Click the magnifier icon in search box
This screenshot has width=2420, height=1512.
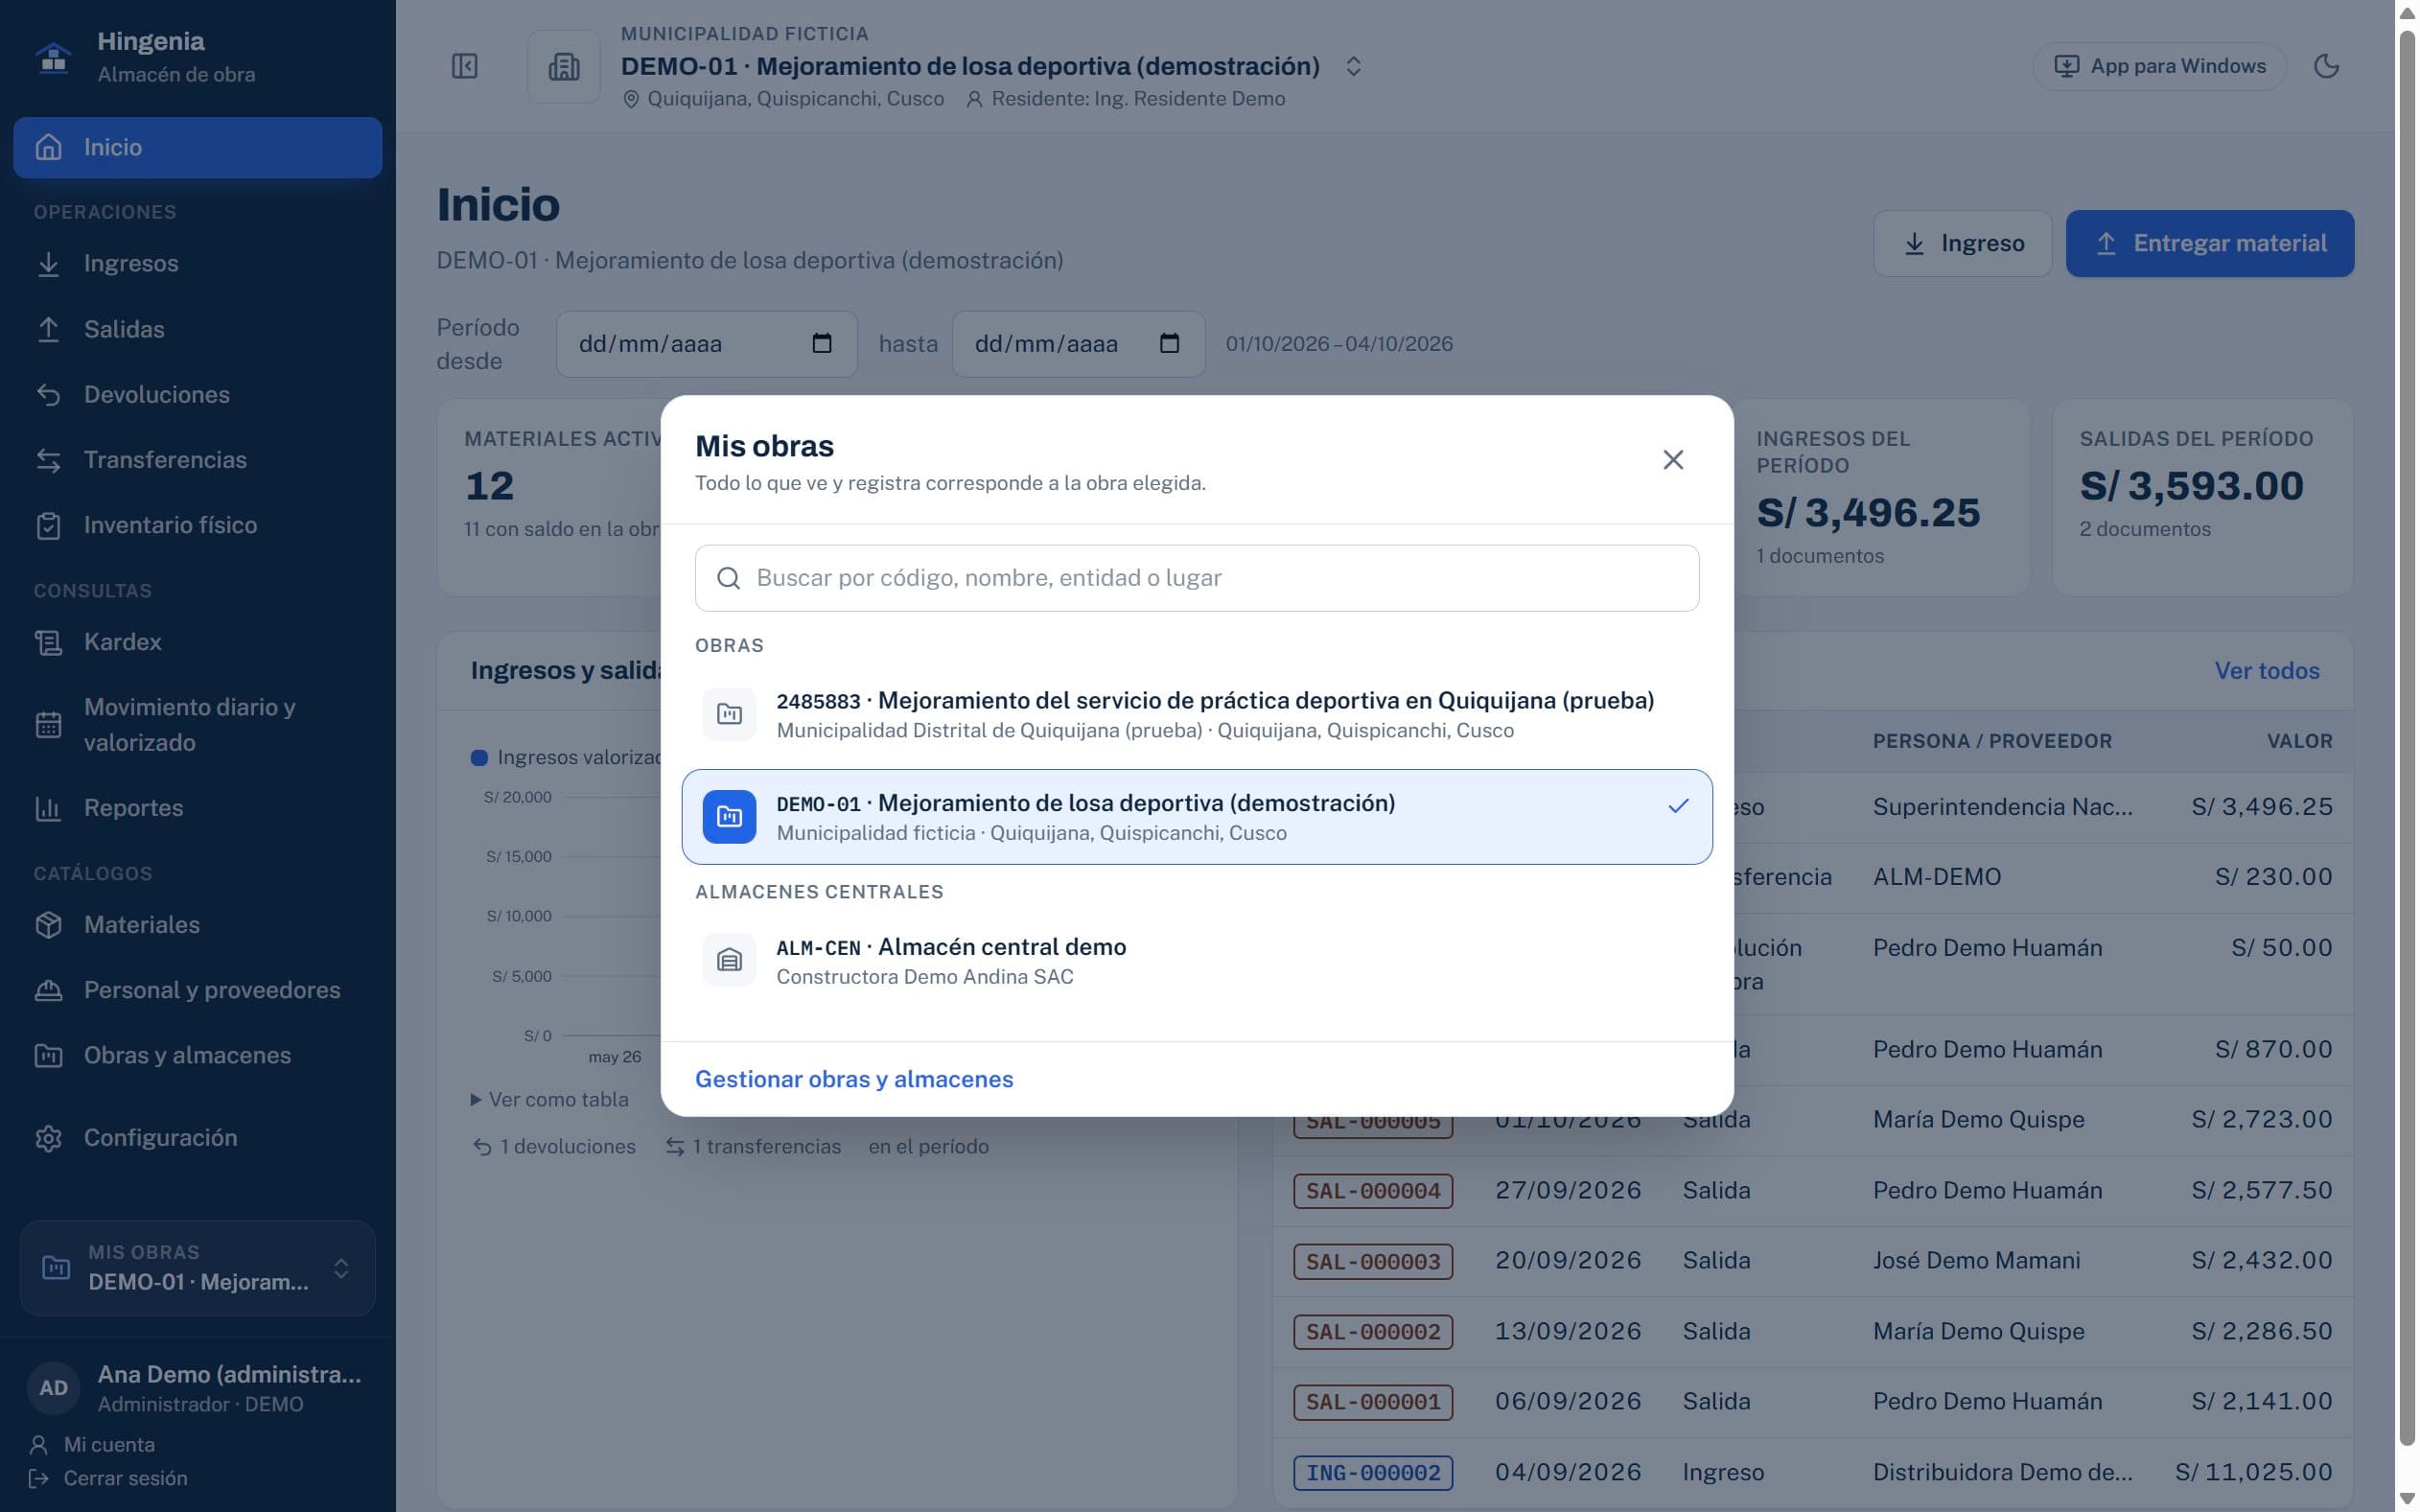pyautogui.click(x=729, y=578)
